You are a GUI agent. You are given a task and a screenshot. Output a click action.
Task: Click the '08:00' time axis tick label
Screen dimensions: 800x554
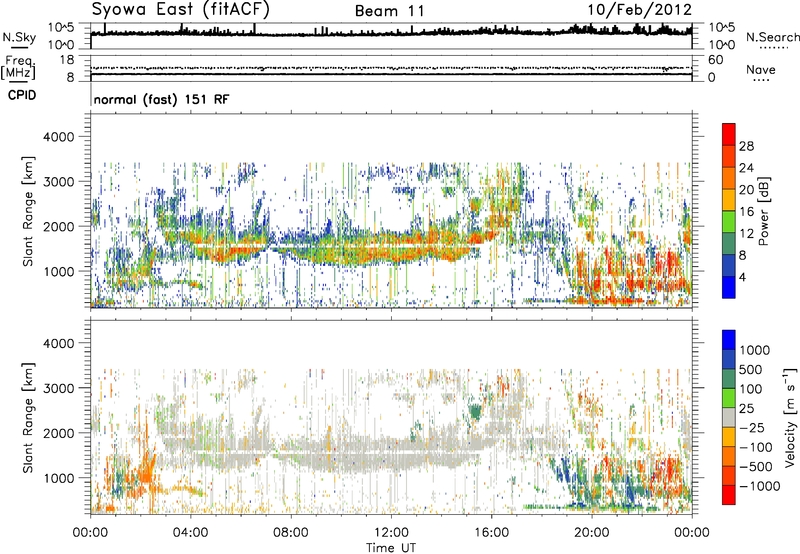291,533
